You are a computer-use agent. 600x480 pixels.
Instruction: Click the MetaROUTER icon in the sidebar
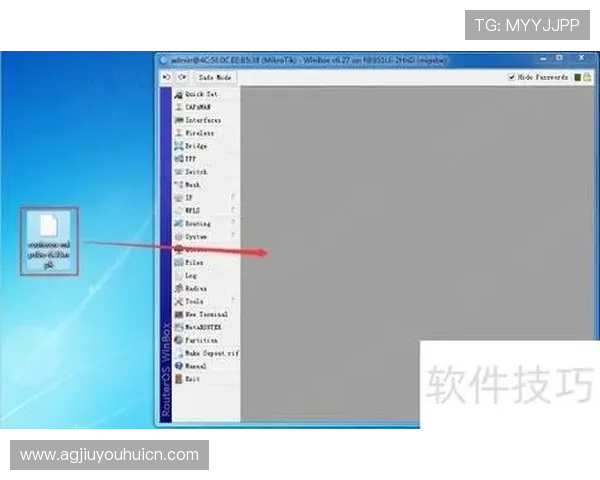click(179, 327)
